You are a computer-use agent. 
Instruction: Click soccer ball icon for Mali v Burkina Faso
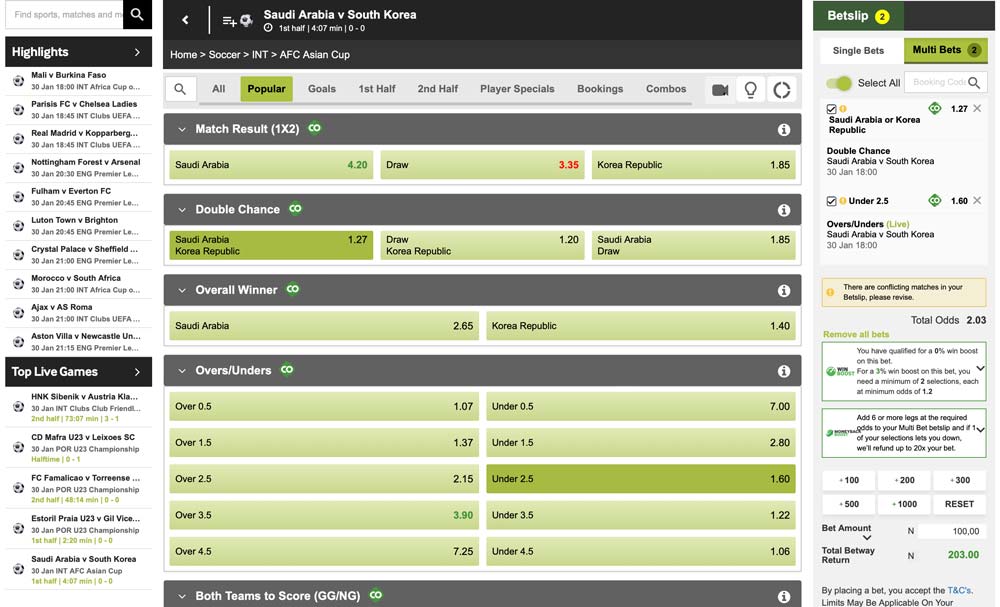pos(18,81)
